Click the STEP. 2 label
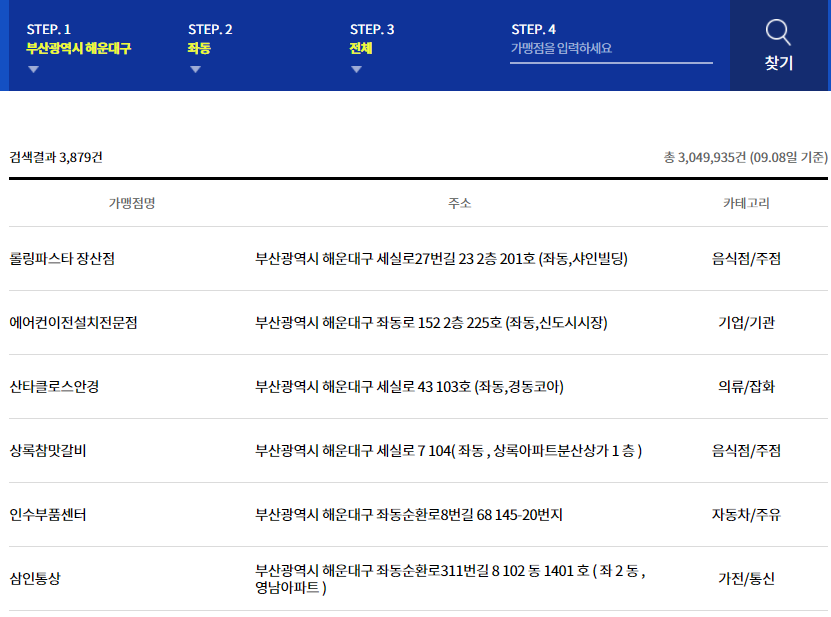 point(210,29)
